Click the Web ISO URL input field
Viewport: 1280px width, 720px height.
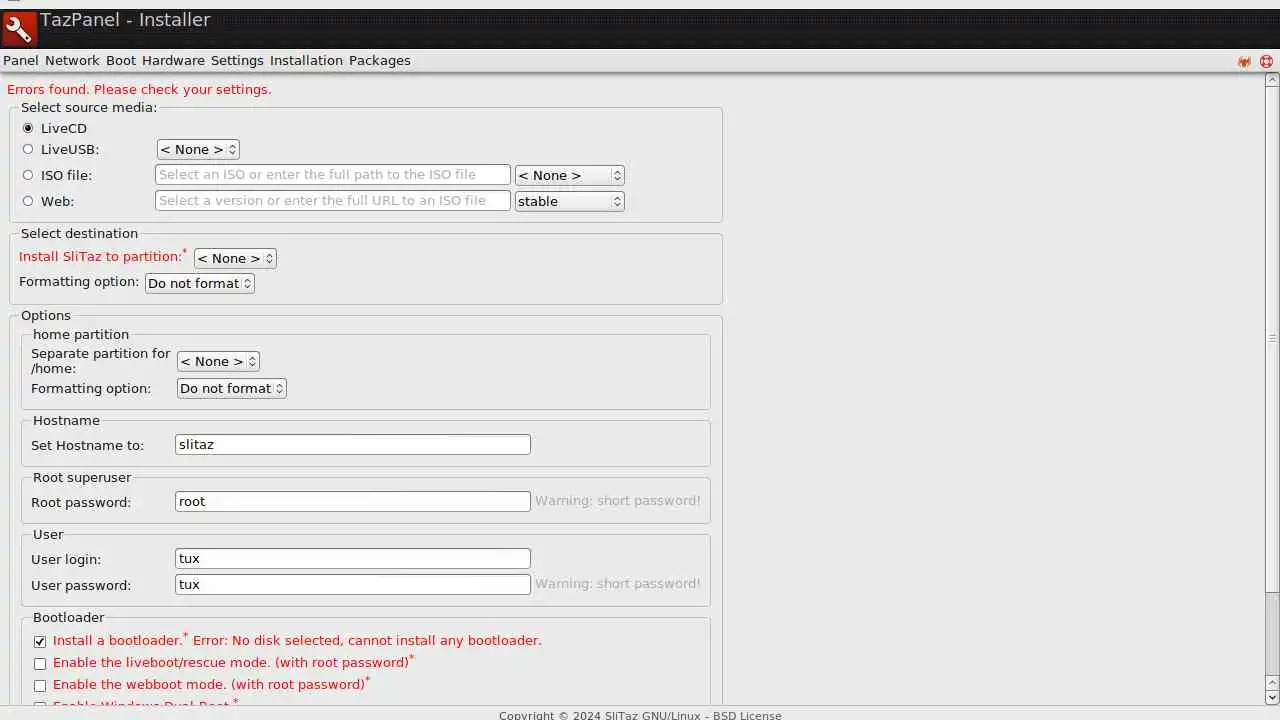333,201
